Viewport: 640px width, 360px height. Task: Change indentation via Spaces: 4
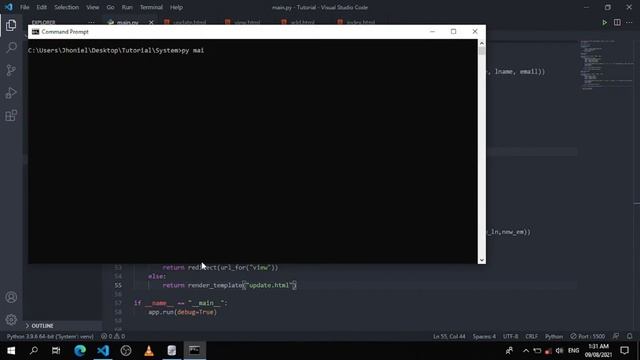tap(484, 336)
